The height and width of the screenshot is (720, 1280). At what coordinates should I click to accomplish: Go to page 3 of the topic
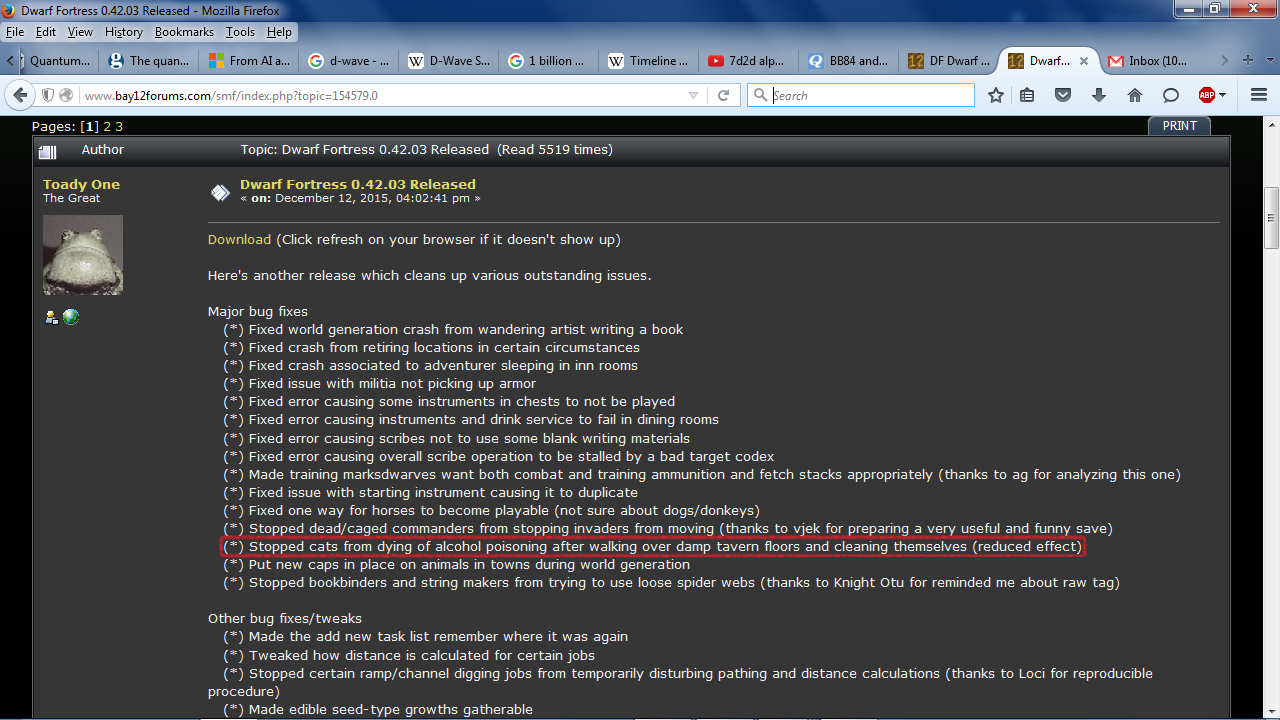coord(119,126)
